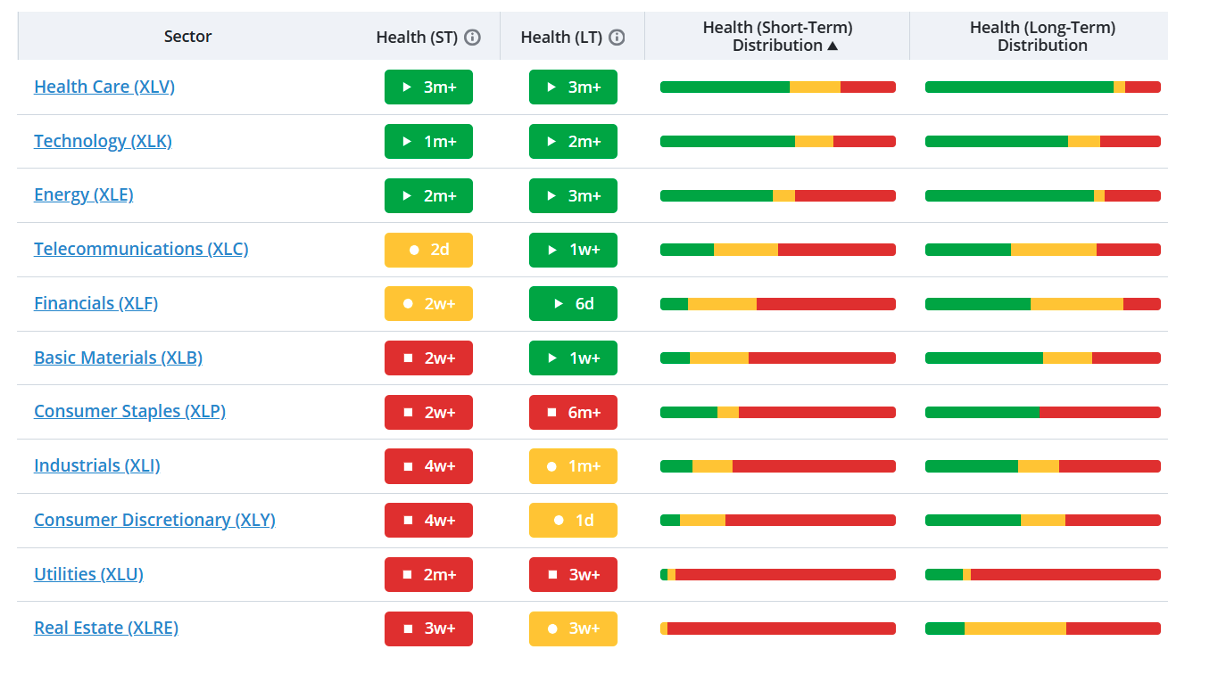The height and width of the screenshot is (684, 1213).
Task: Open the Technology (XLK) sector link
Action: (103, 141)
